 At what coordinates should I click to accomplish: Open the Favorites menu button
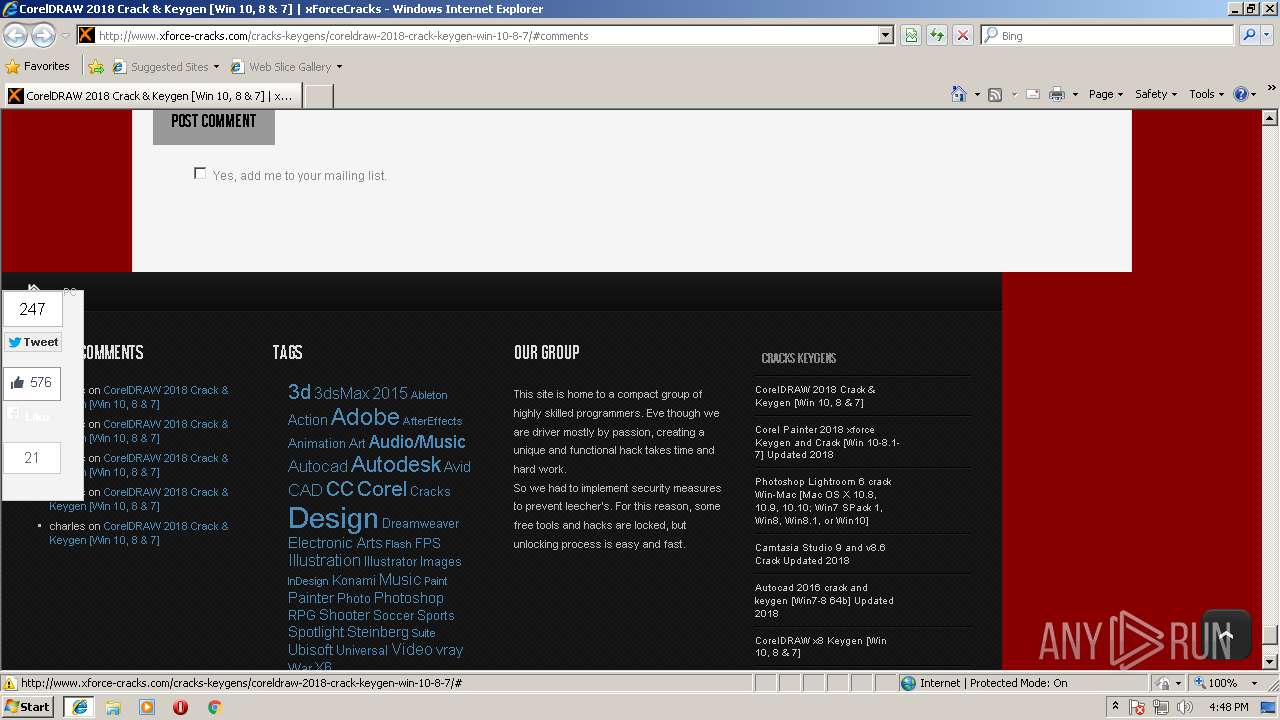tap(38, 67)
